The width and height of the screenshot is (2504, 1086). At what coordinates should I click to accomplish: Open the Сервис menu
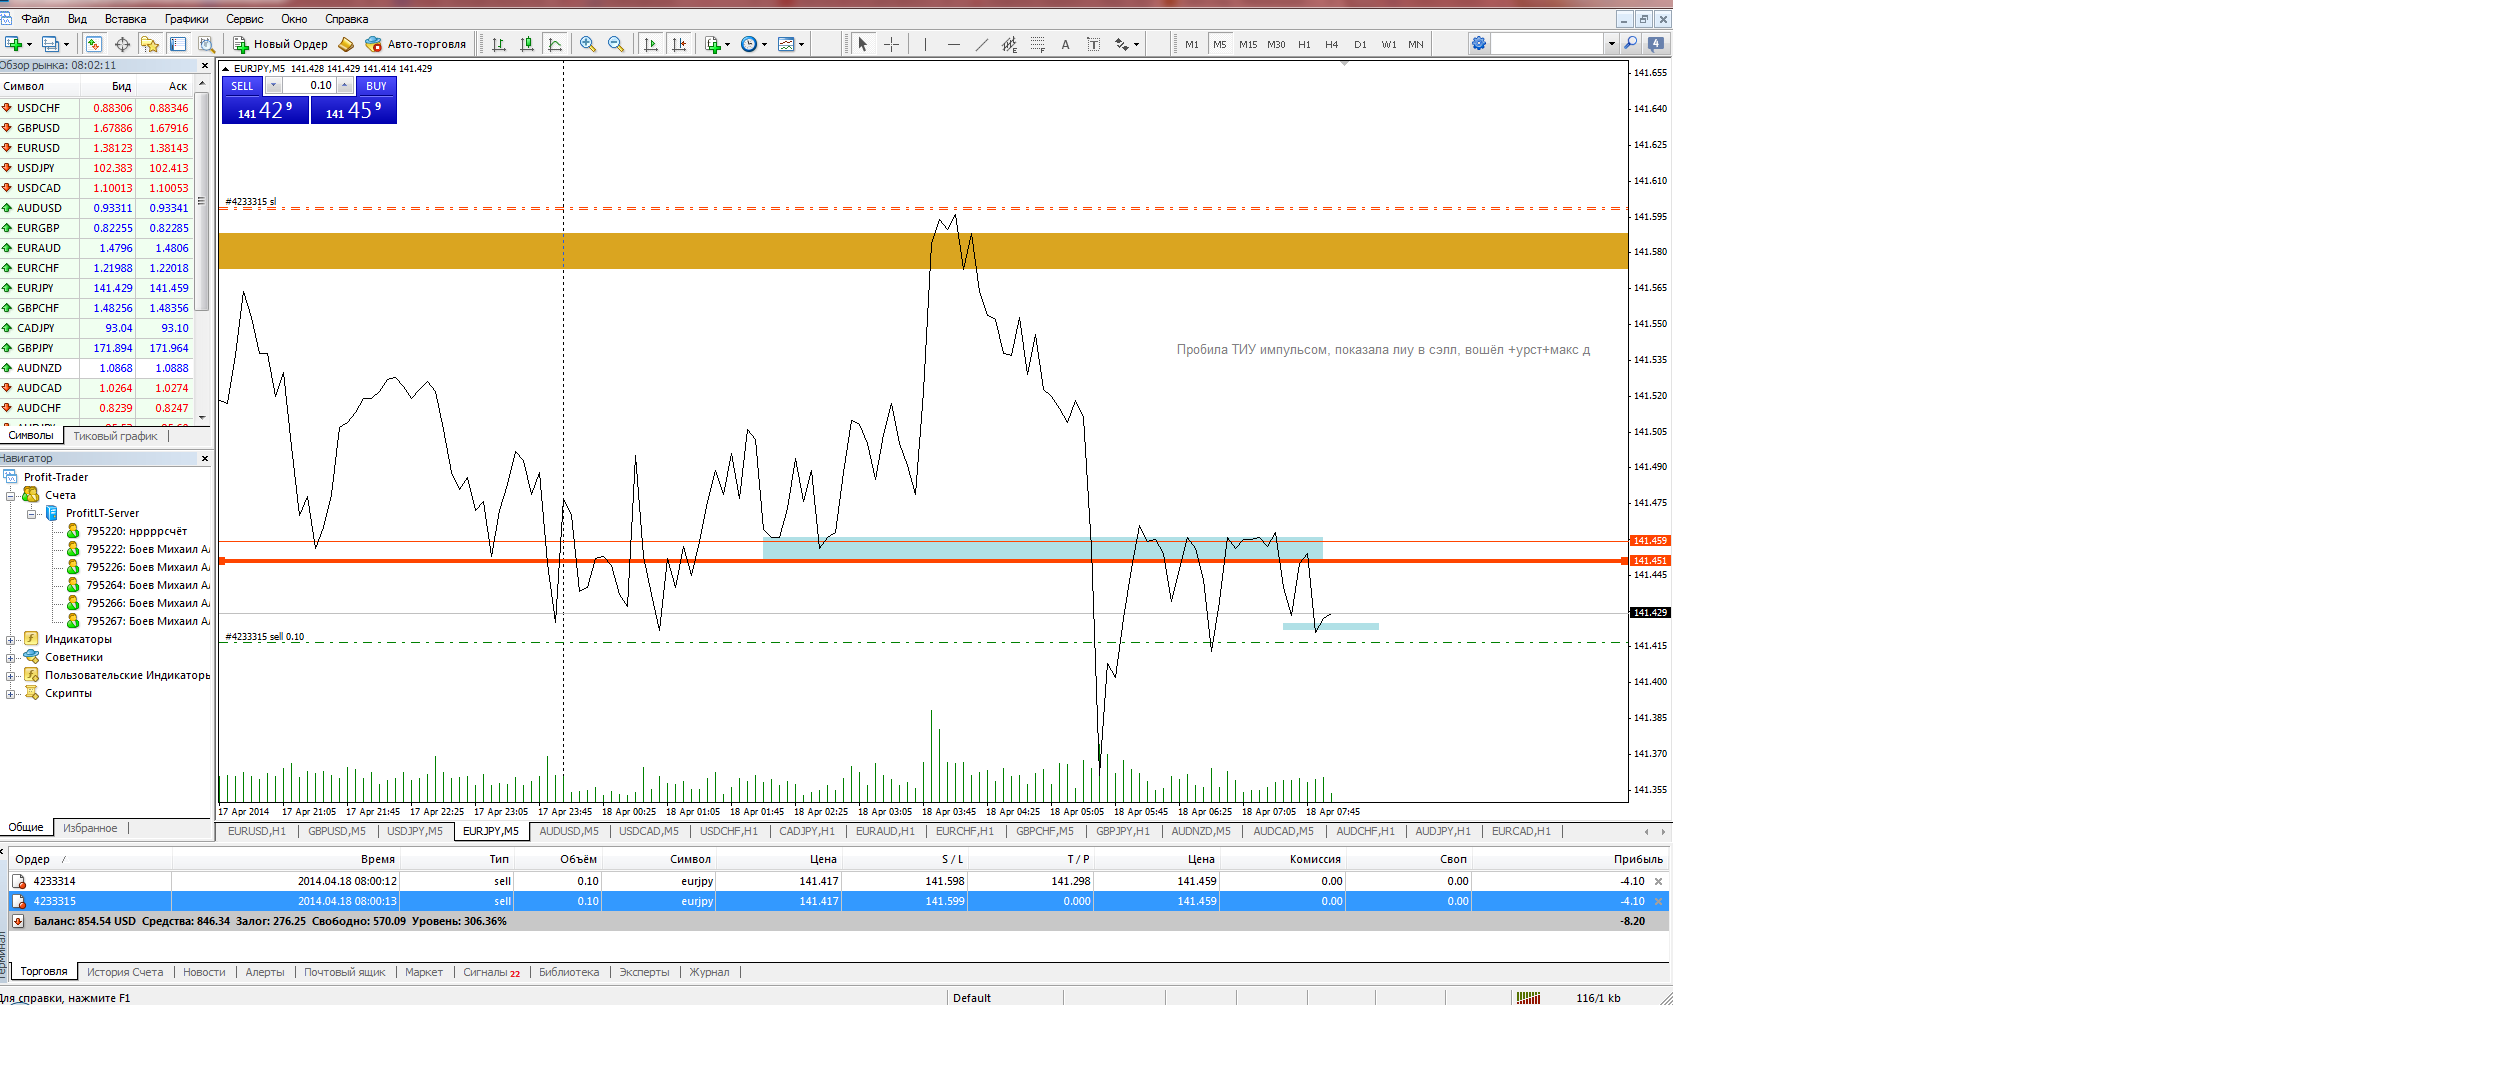pyautogui.click(x=245, y=19)
